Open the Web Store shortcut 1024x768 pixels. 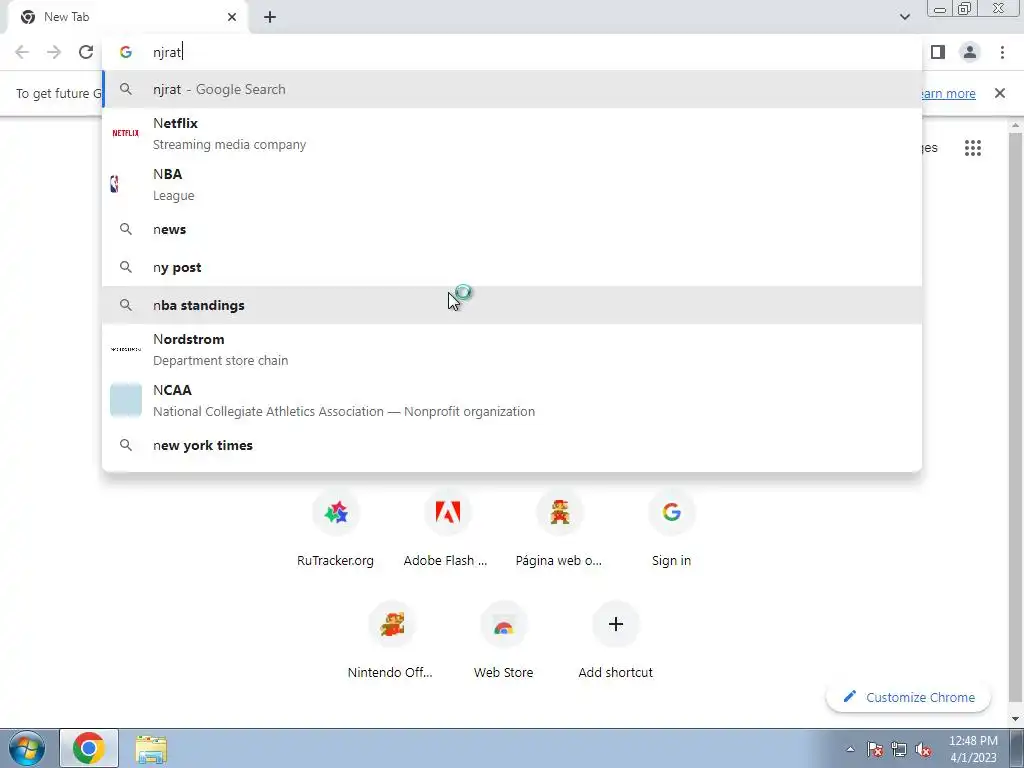click(x=504, y=641)
